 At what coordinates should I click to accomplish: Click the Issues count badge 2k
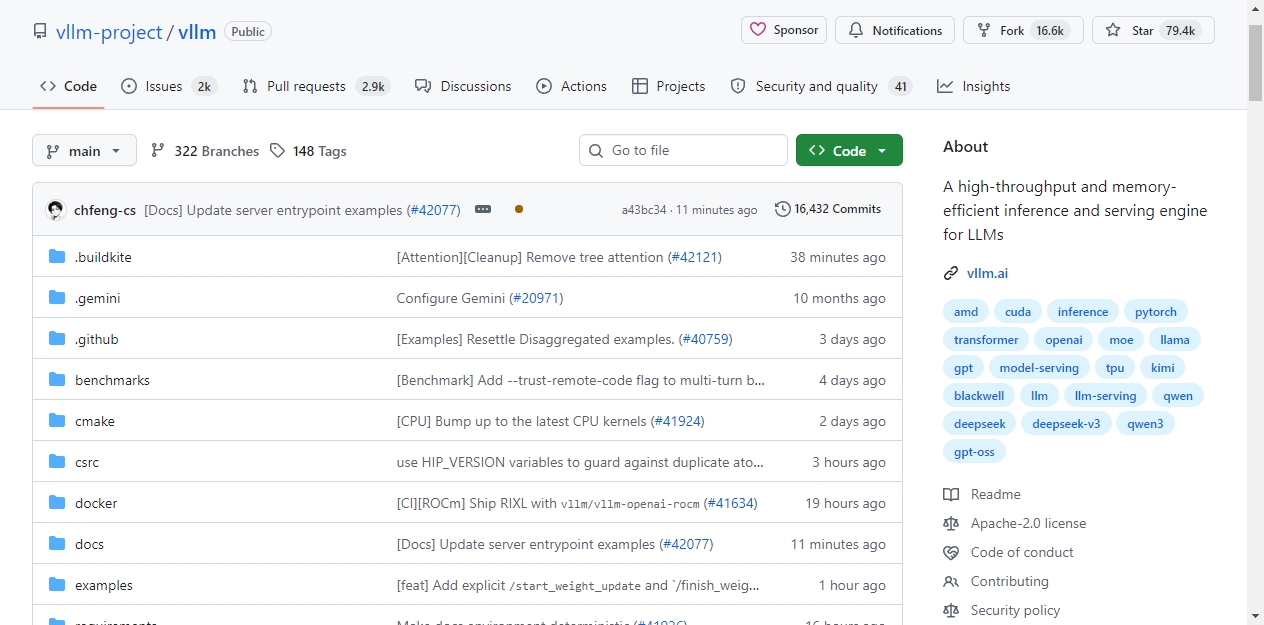pyautogui.click(x=204, y=86)
